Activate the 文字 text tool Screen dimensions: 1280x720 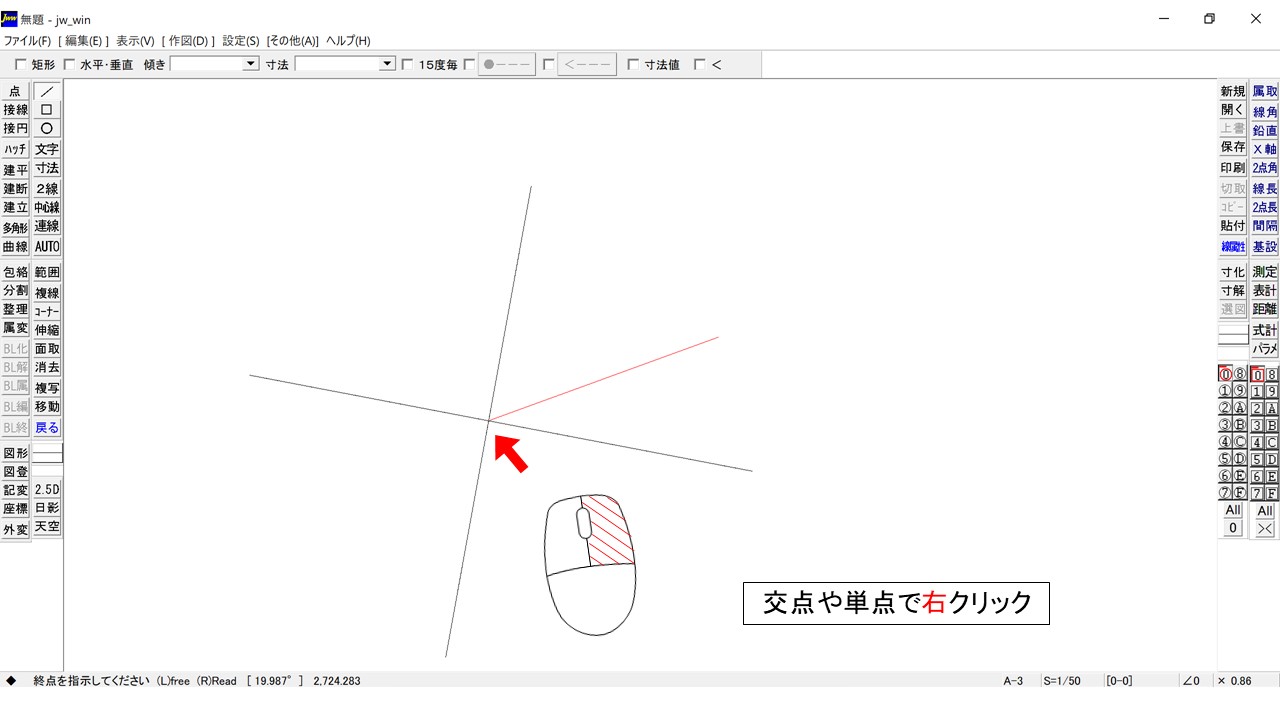pos(47,149)
